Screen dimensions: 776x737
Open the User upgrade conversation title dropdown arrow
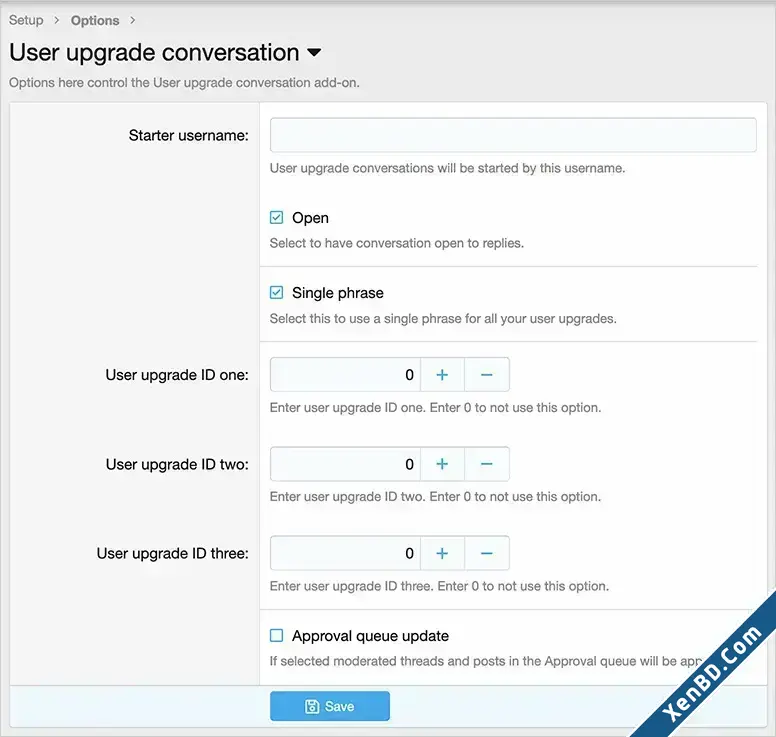point(314,52)
